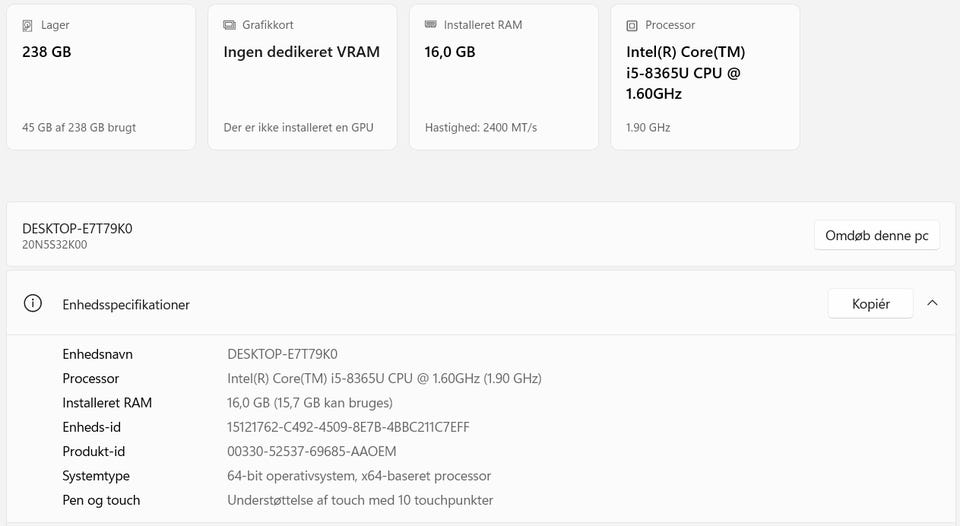Open the Processor i5-8365U card
The height and width of the screenshot is (526, 960).
(705, 77)
